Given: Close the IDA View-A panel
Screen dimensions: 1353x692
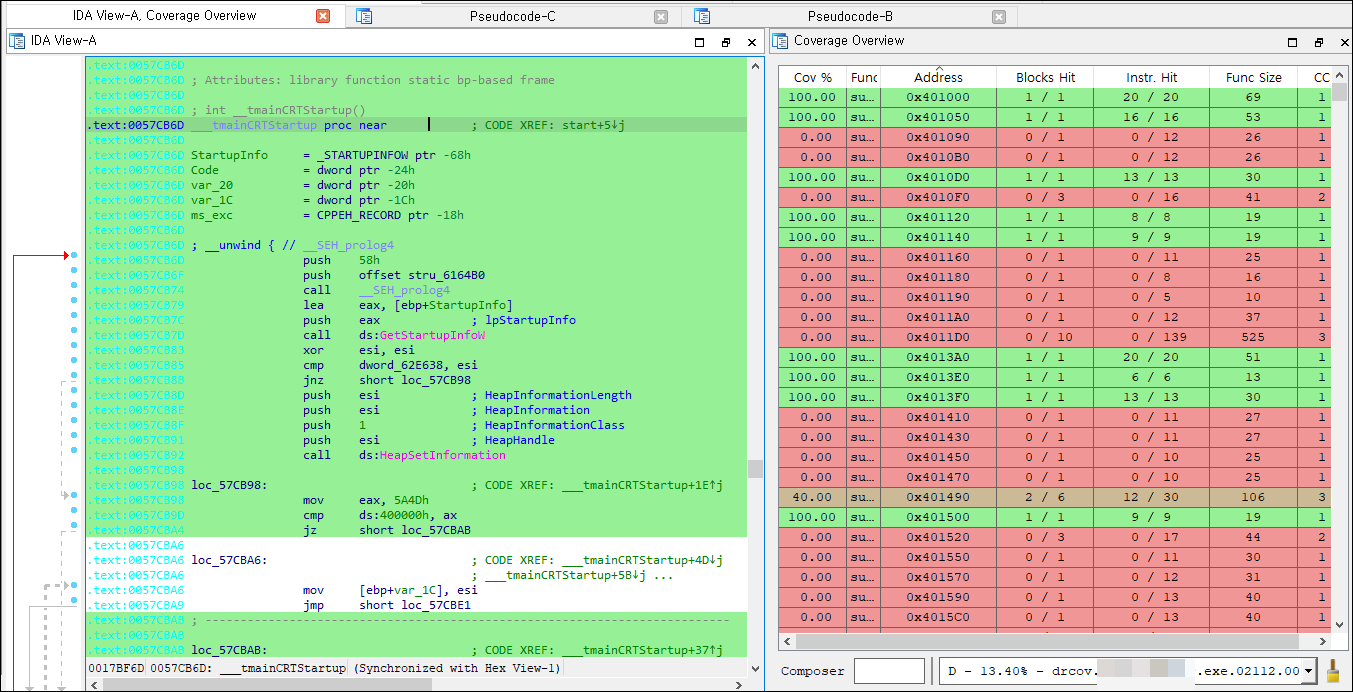Looking at the screenshot, I should coord(752,42).
